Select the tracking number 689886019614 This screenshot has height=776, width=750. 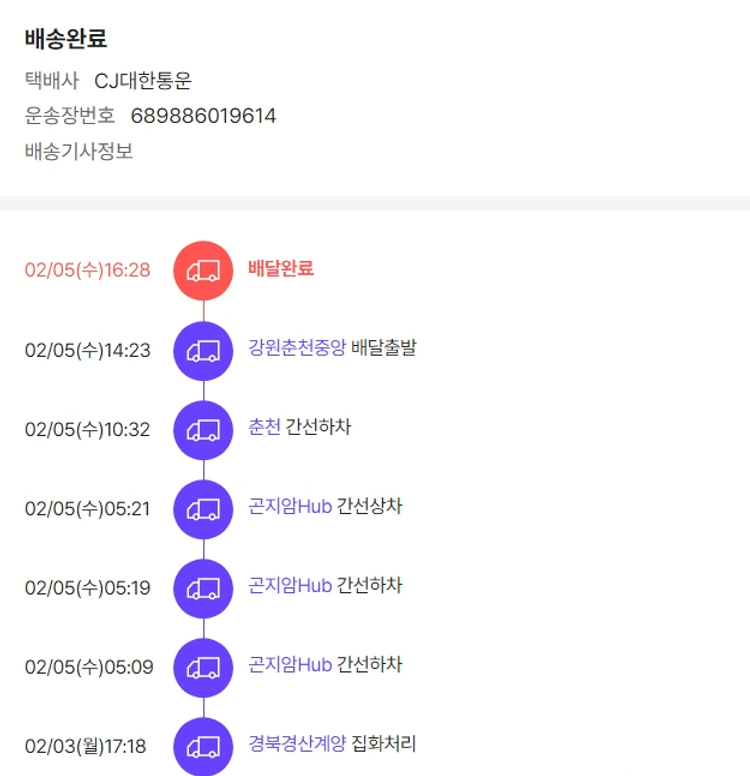point(203,116)
